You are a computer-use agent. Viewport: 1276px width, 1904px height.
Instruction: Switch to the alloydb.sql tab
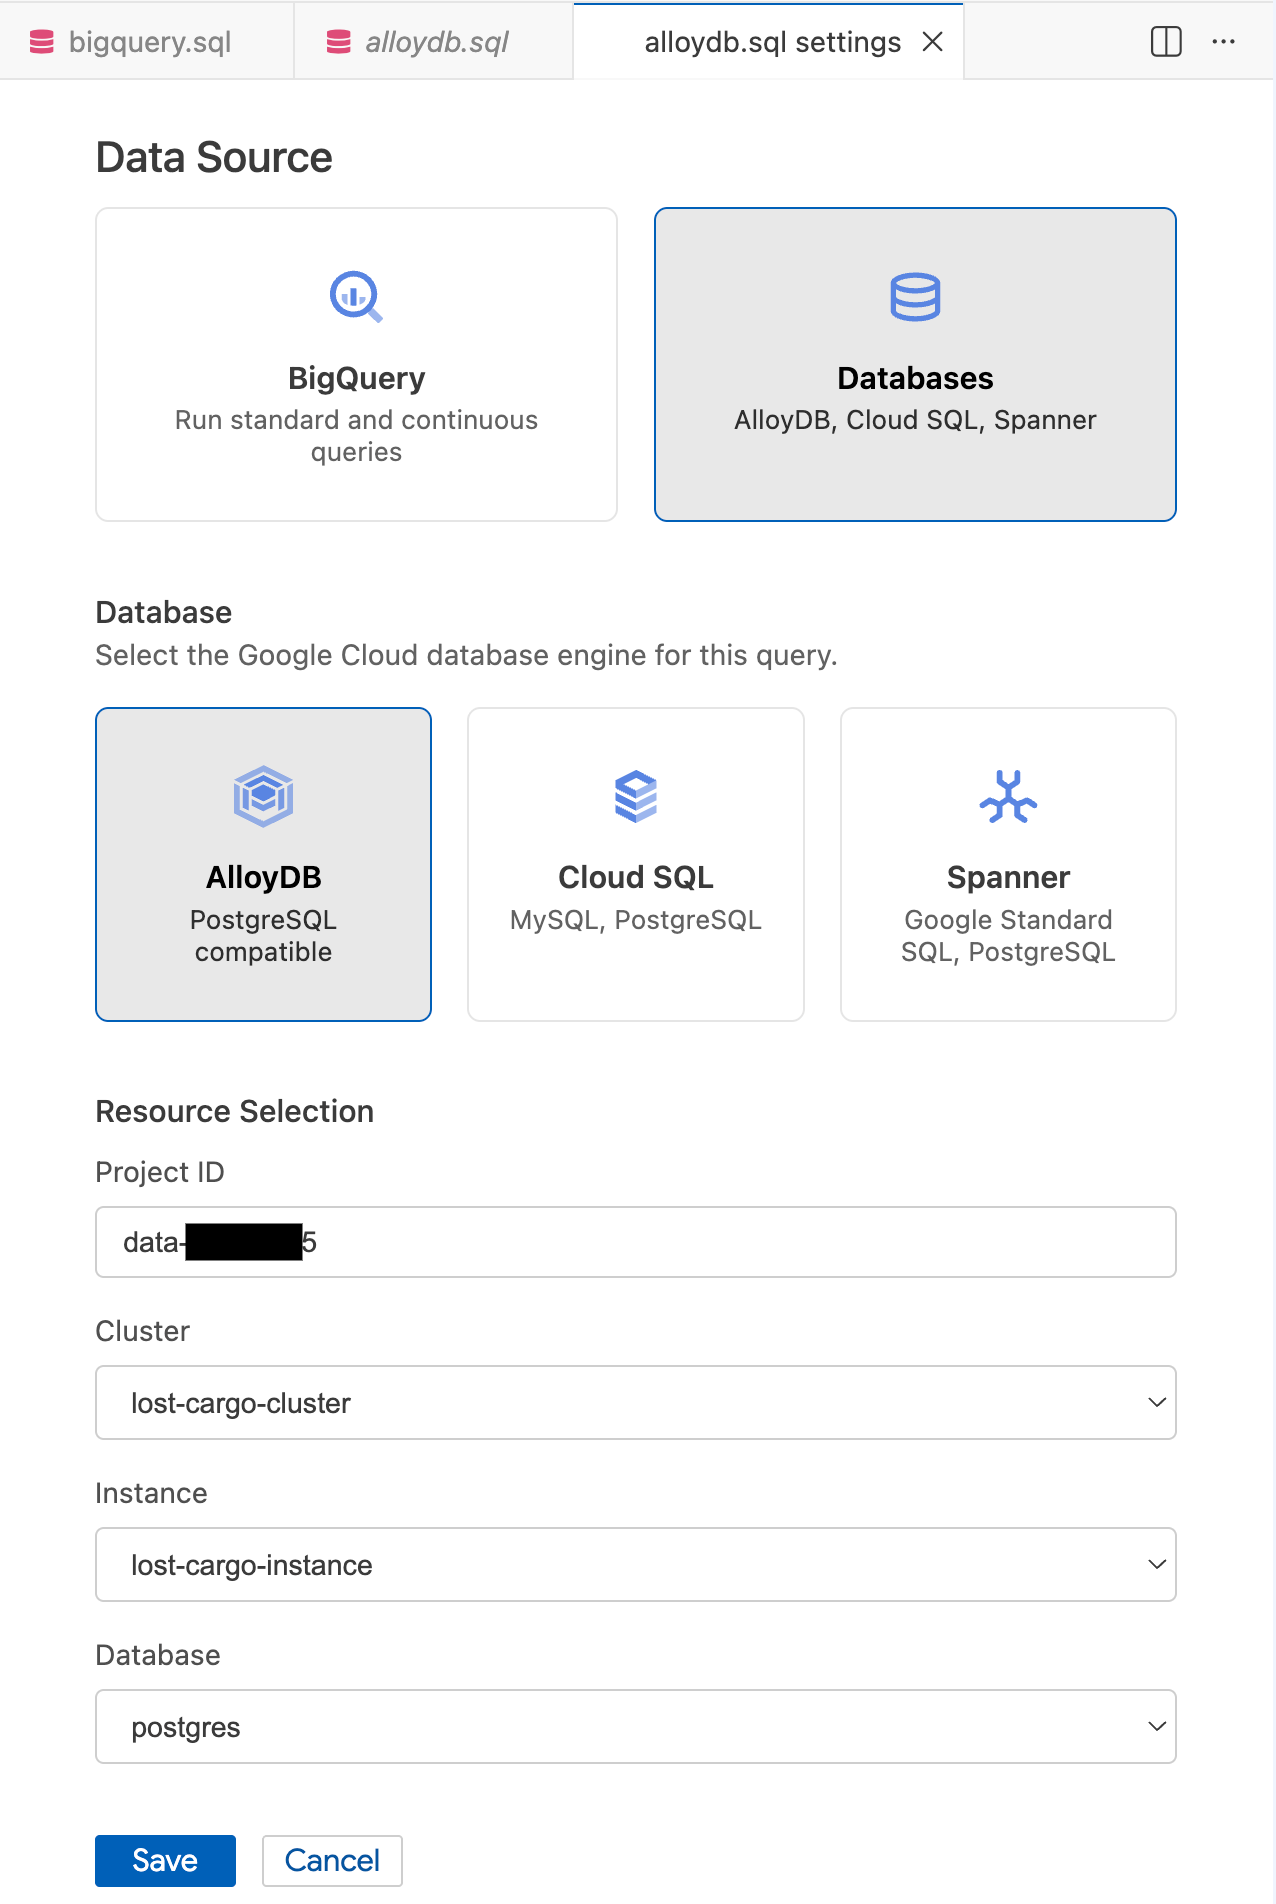434,42
